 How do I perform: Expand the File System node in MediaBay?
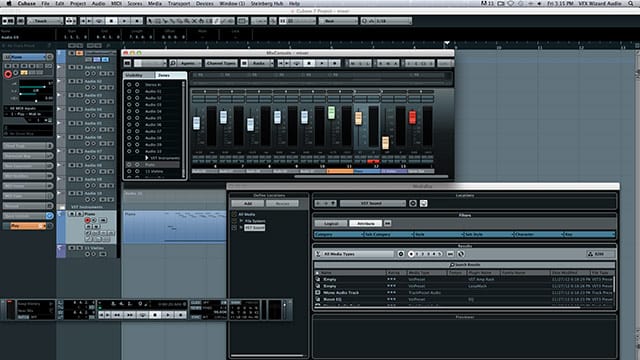pos(241,221)
